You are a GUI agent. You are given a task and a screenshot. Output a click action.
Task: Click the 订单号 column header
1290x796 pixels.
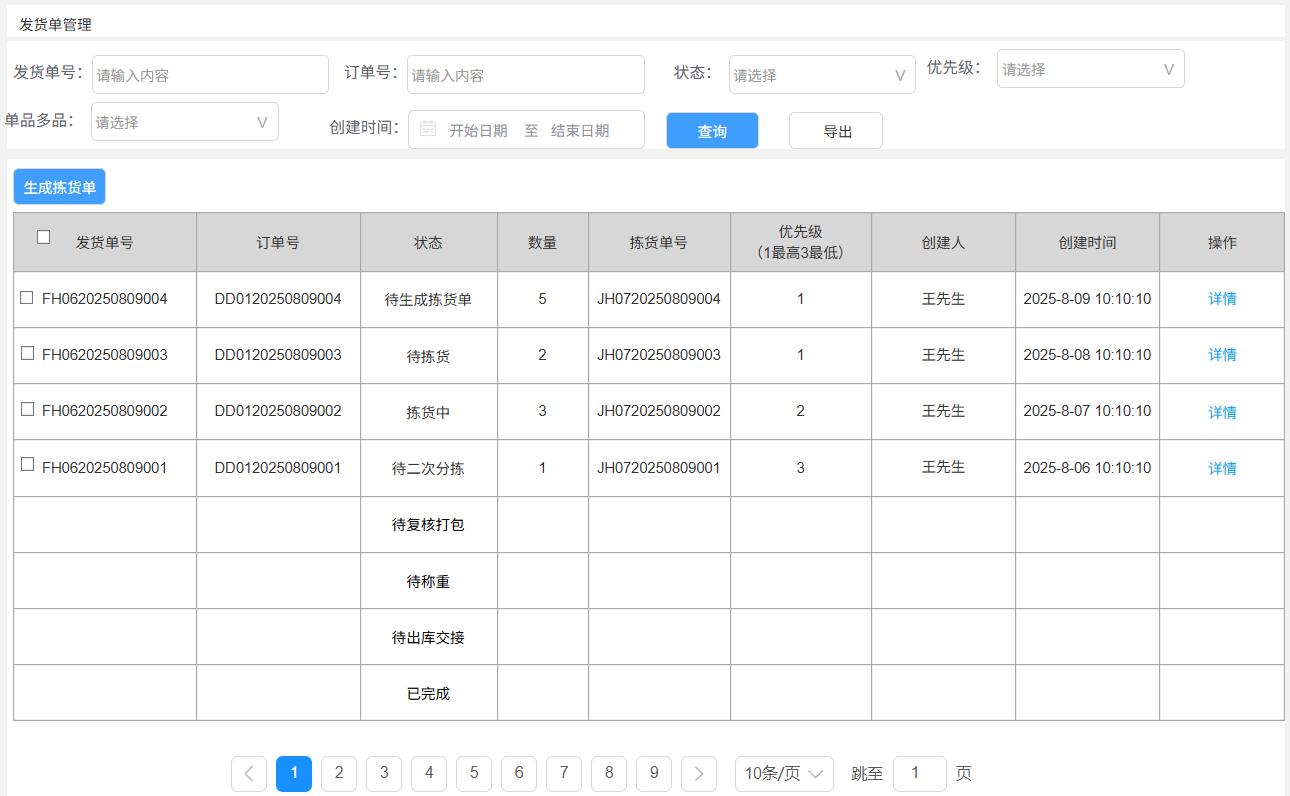pyautogui.click(x=278, y=242)
